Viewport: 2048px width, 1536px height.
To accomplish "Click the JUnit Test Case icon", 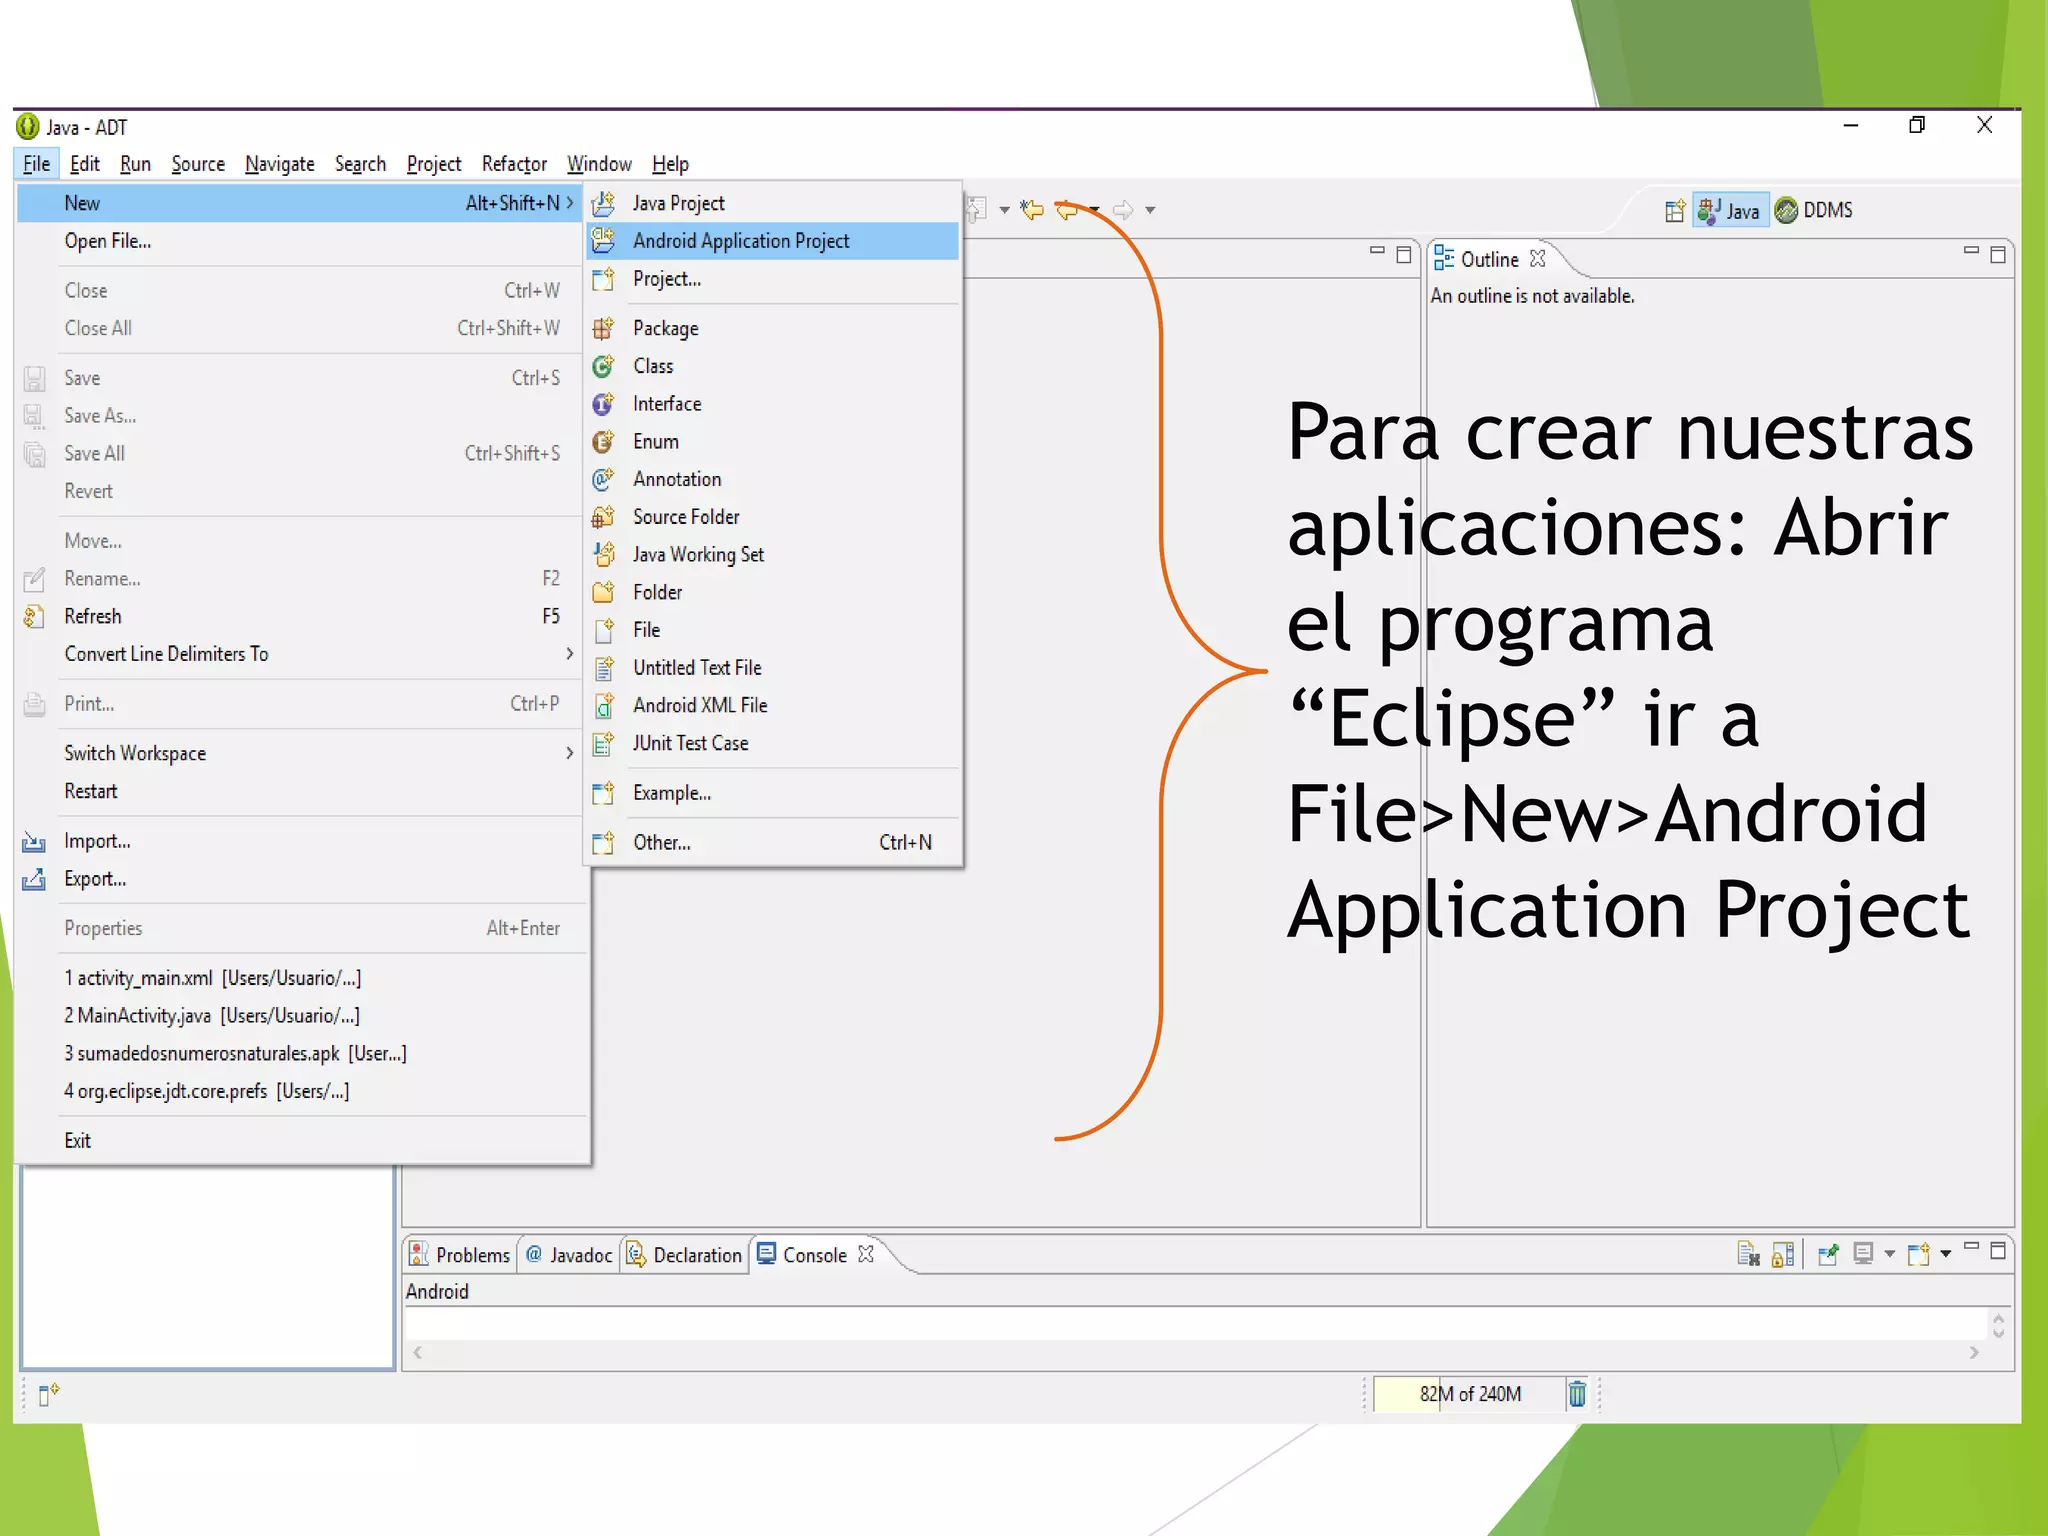I will pos(603,744).
